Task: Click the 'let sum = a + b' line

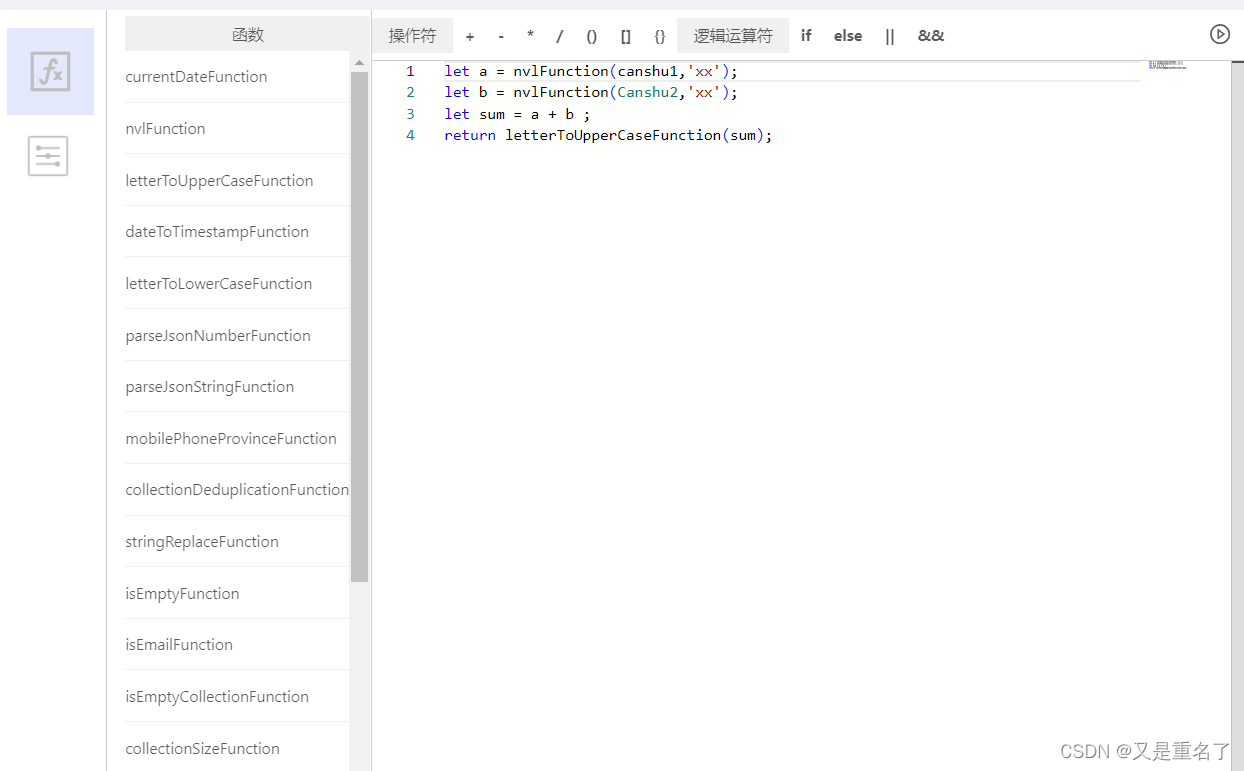Action: (x=517, y=114)
